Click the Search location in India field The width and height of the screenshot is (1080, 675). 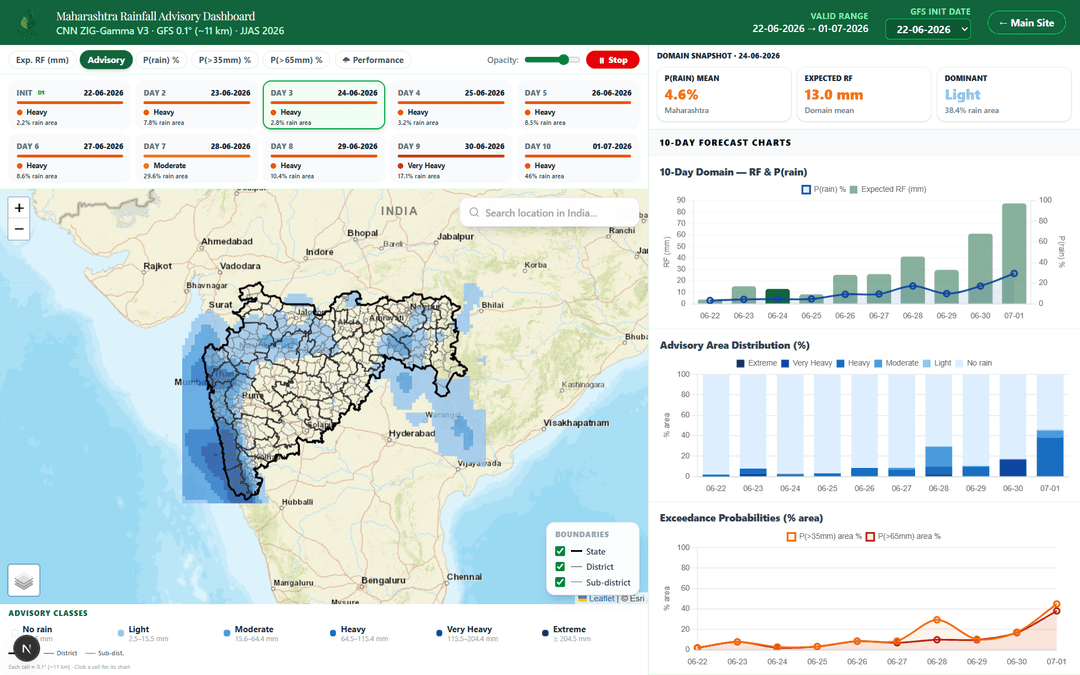(549, 213)
